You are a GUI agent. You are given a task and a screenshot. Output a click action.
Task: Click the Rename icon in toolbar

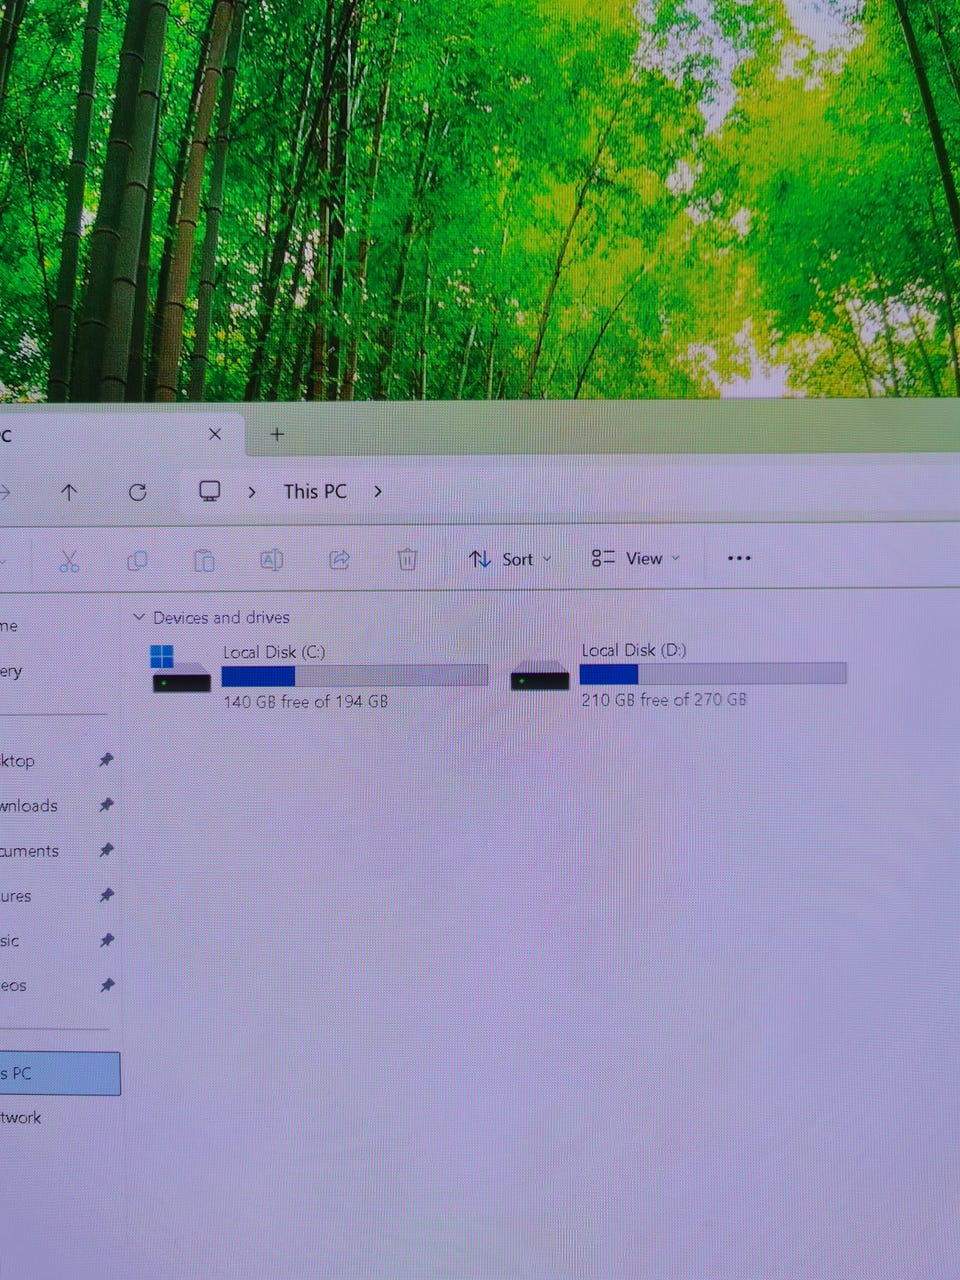coord(271,560)
